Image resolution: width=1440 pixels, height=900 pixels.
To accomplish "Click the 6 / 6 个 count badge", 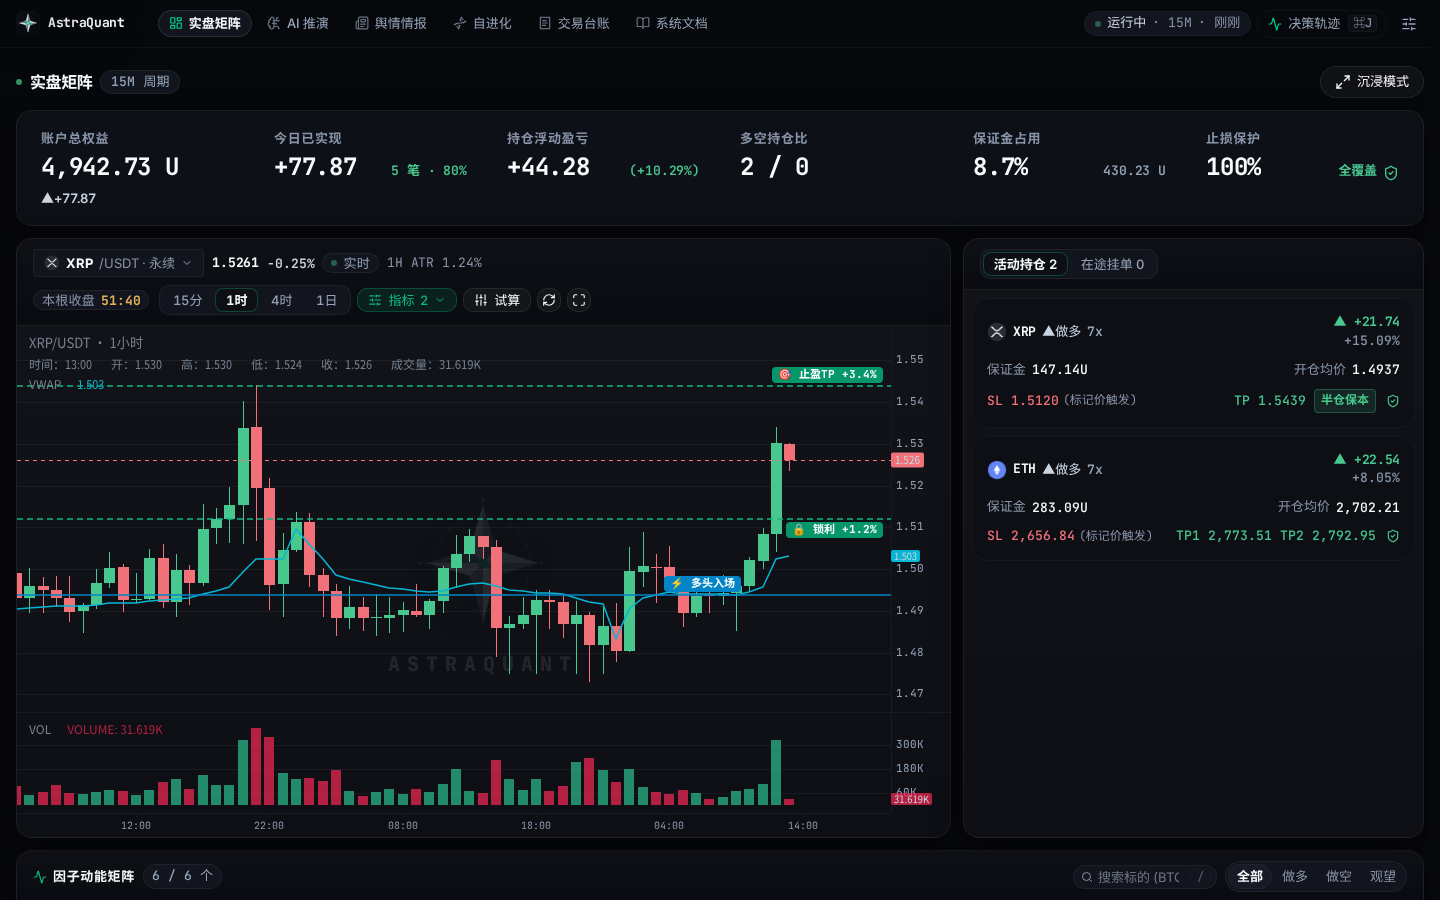I will (x=182, y=876).
